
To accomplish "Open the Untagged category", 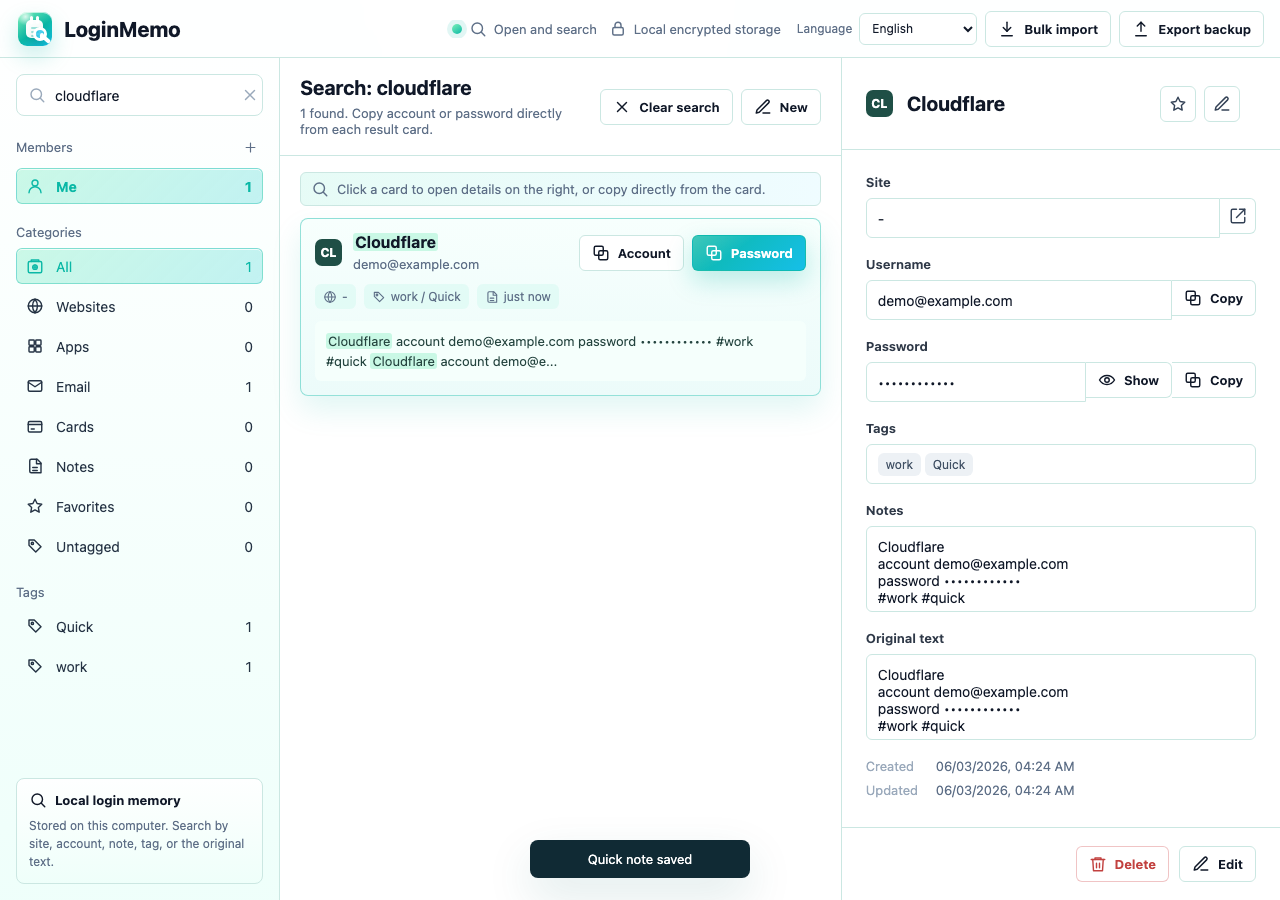I will pos(139,546).
